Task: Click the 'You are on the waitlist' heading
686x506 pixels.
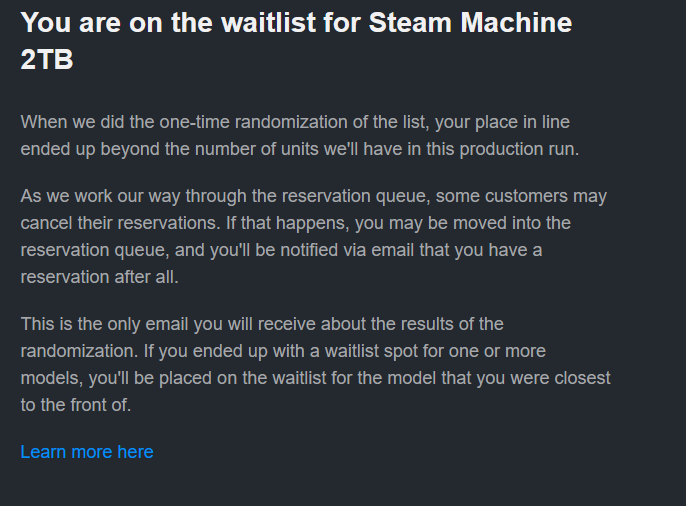Action: click(x=296, y=41)
